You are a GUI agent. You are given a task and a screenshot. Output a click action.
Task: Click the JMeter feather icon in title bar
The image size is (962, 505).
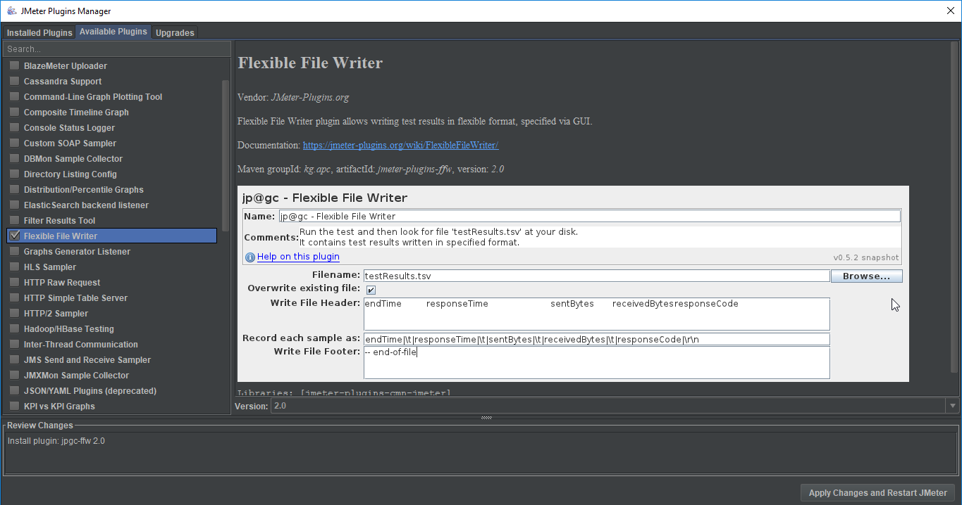10,11
